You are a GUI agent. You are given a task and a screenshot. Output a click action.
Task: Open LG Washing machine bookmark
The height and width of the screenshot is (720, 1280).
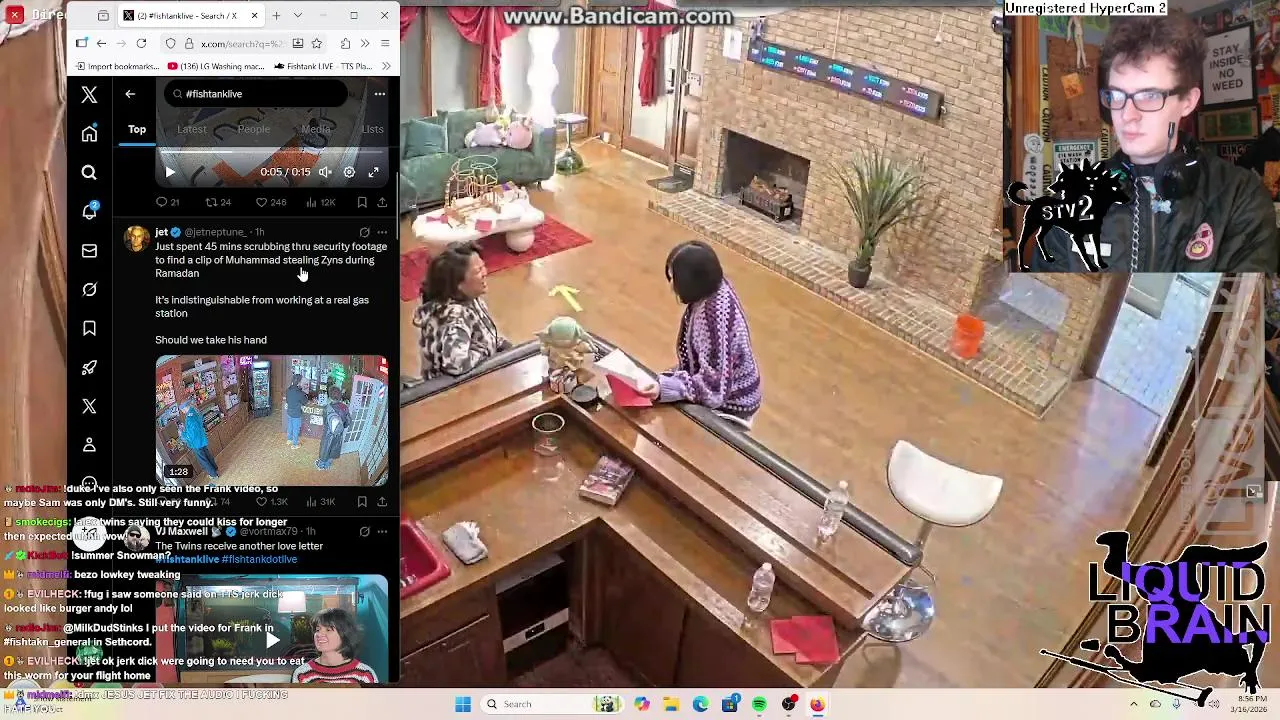(217, 66)
